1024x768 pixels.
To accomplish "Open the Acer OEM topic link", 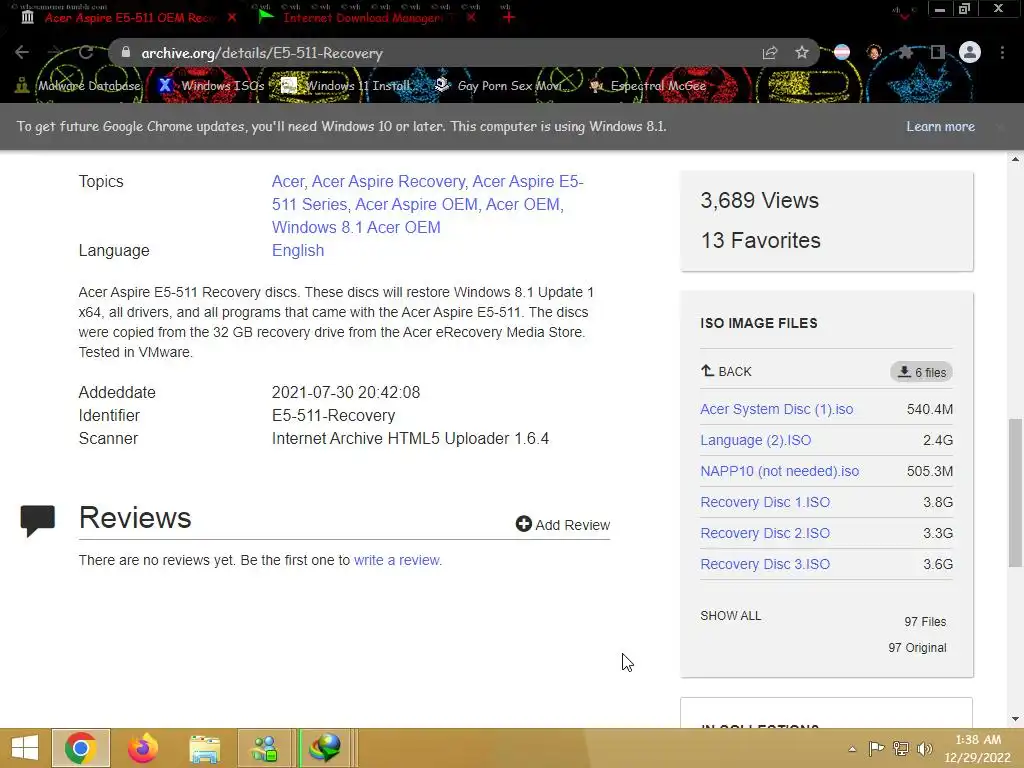I will (x=524, y=204).
